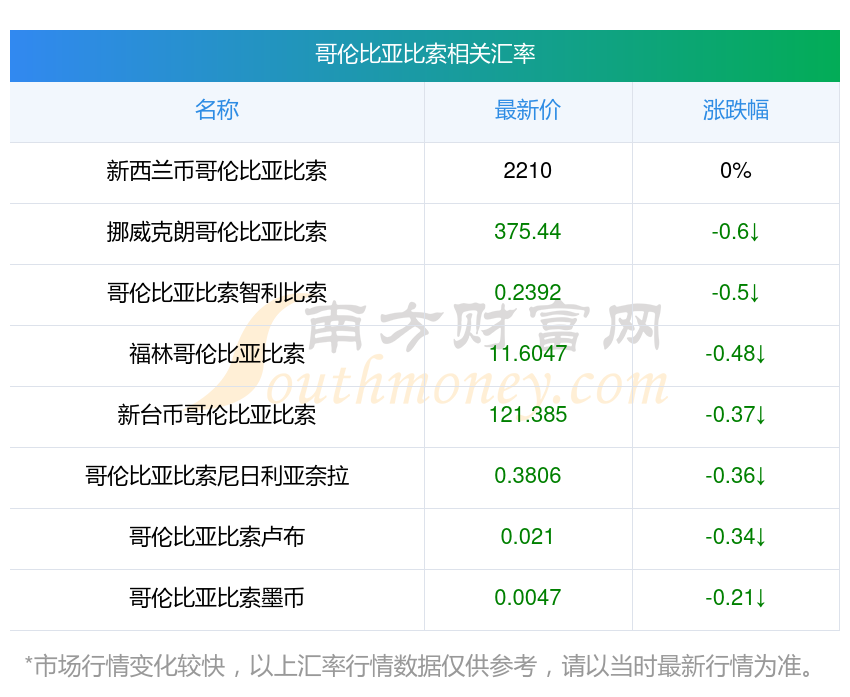Select the row name 哥伦比亚比索卢布

(217, 537)
